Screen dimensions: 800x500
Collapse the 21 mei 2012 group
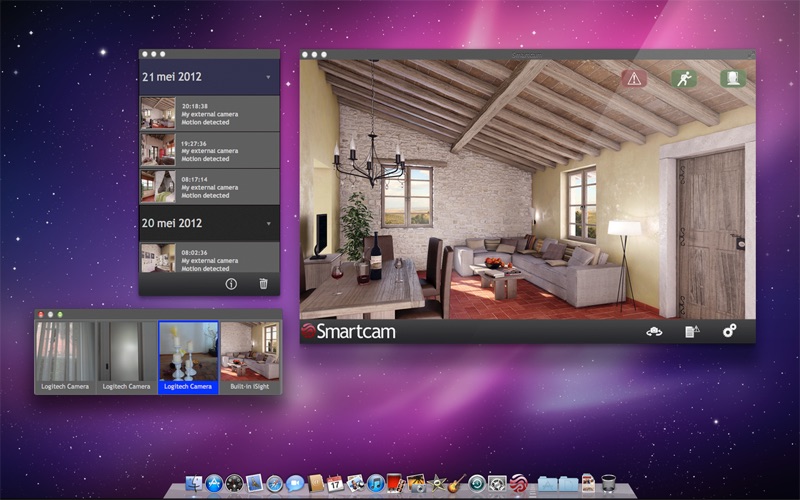(267, 77)
